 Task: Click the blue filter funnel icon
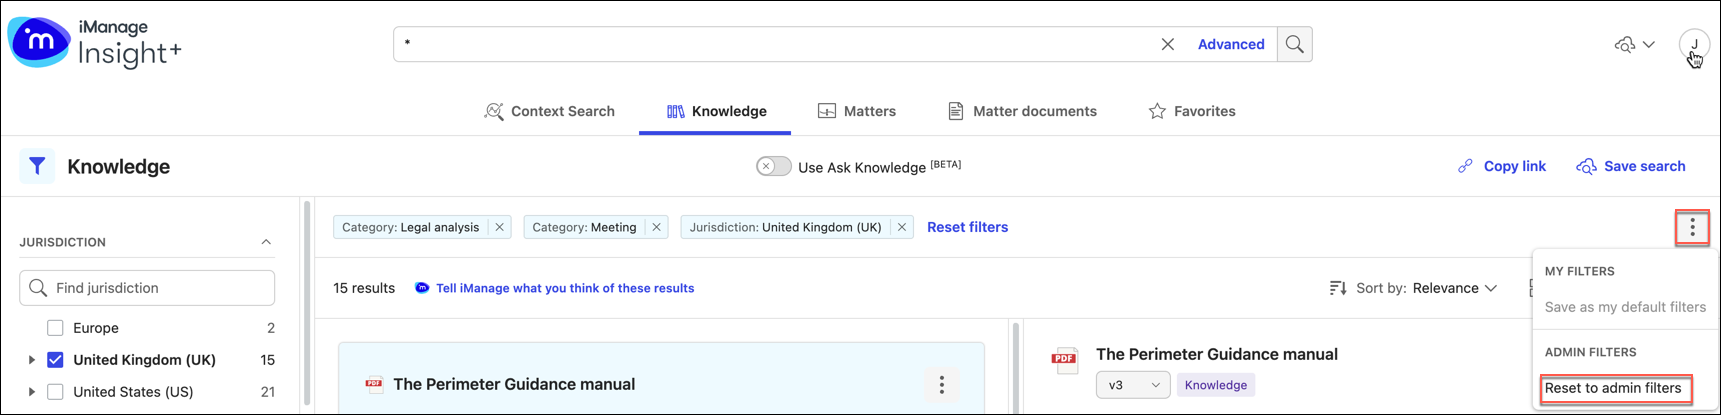[x=37, y=166]
